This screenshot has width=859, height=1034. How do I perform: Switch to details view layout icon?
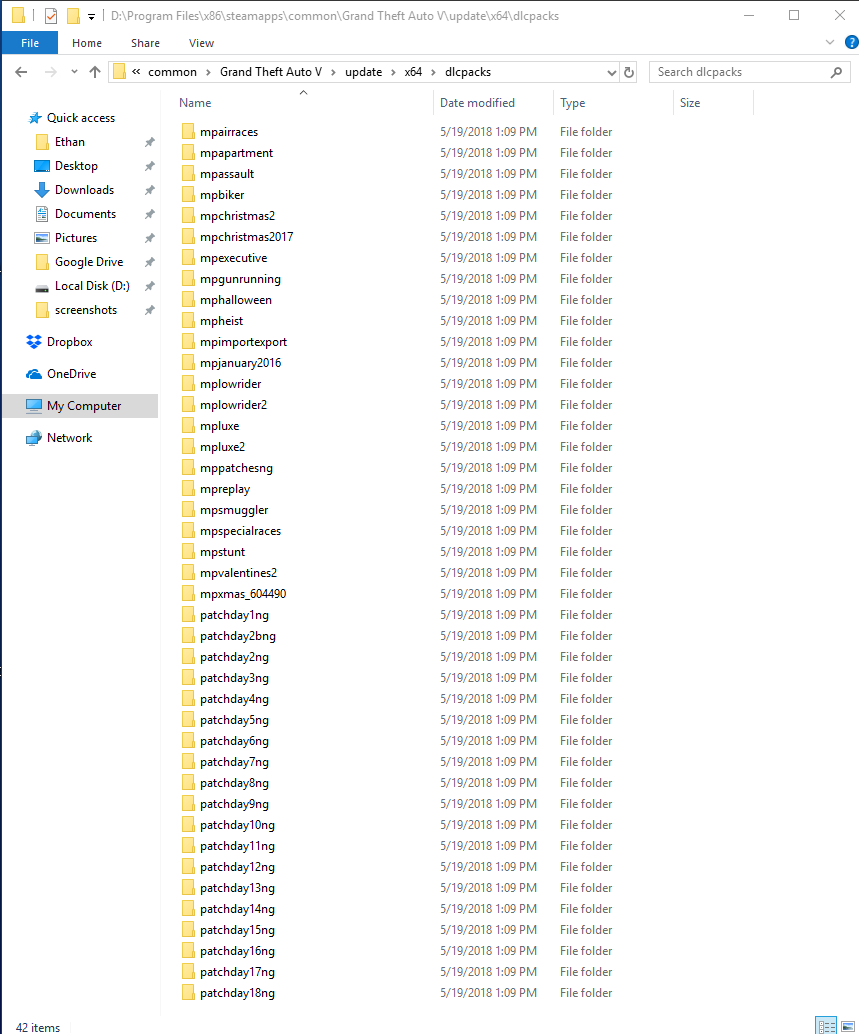(826, 1025)
